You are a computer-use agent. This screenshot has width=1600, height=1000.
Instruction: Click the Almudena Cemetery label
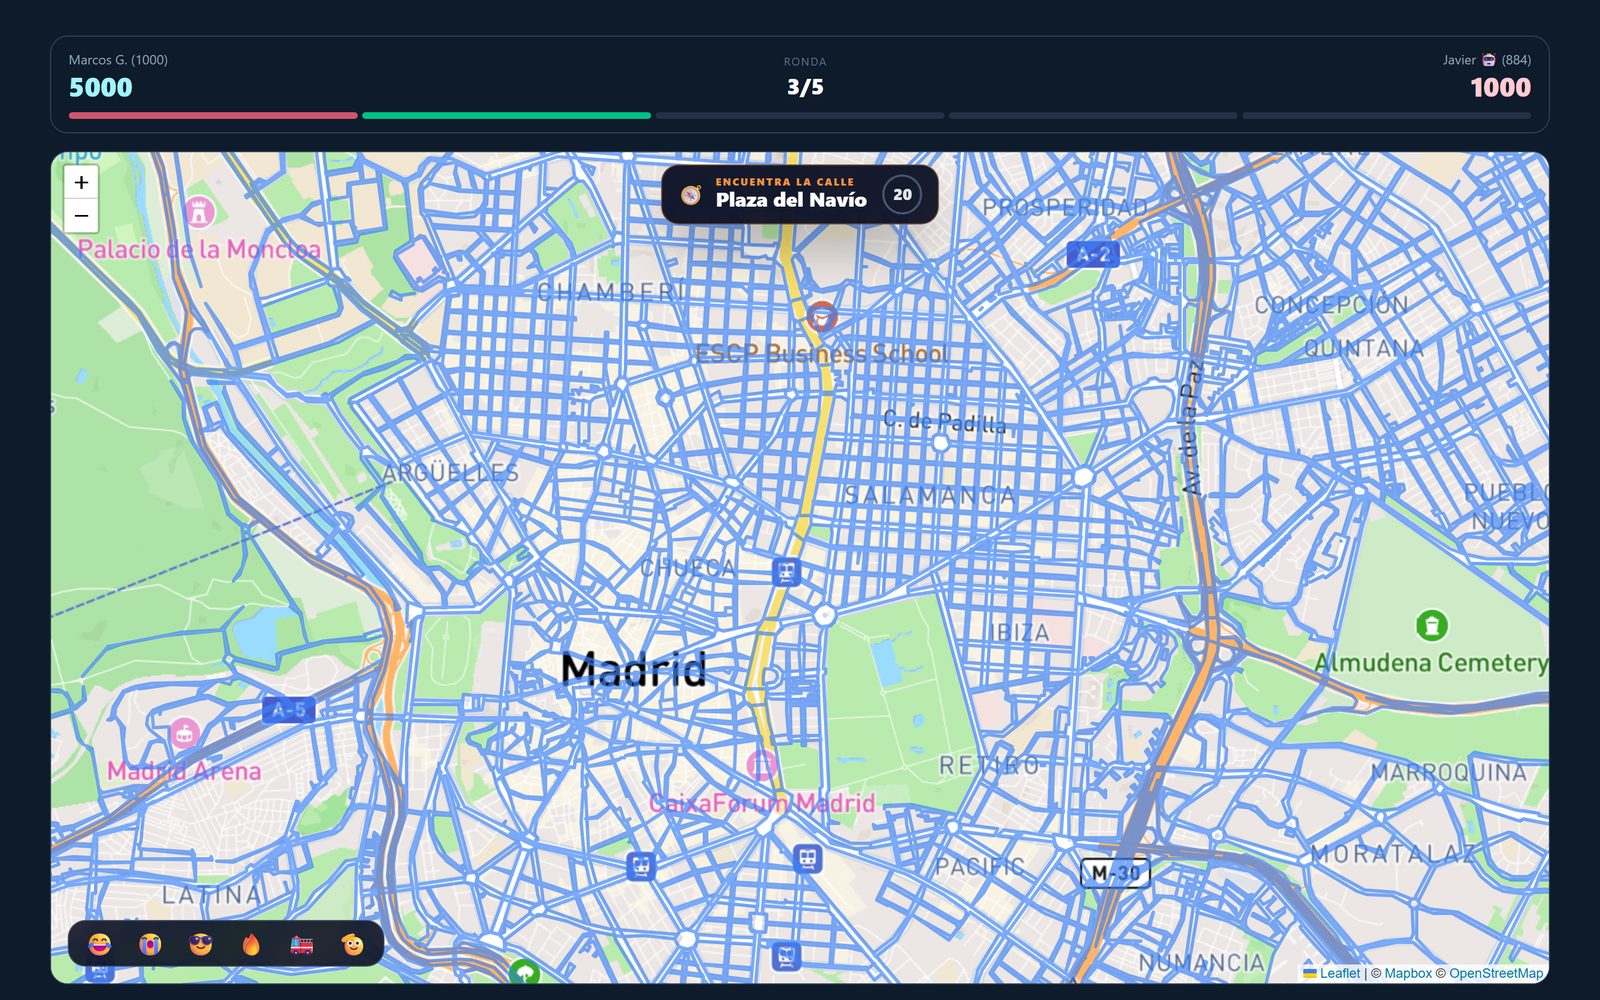[x=1431, y=663]
